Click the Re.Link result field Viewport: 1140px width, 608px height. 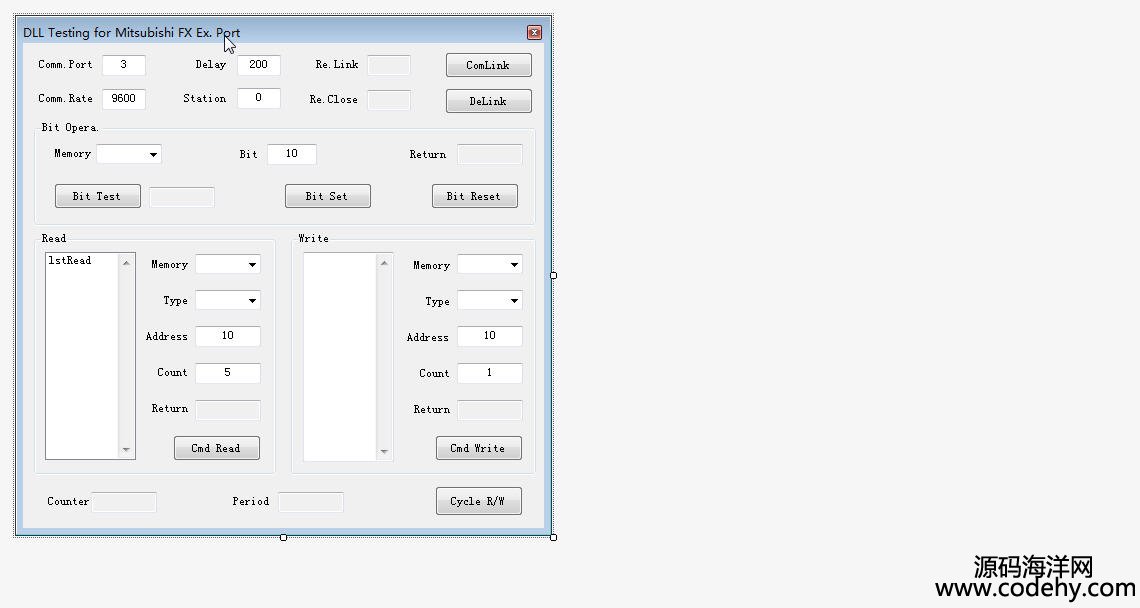[389, 65]
